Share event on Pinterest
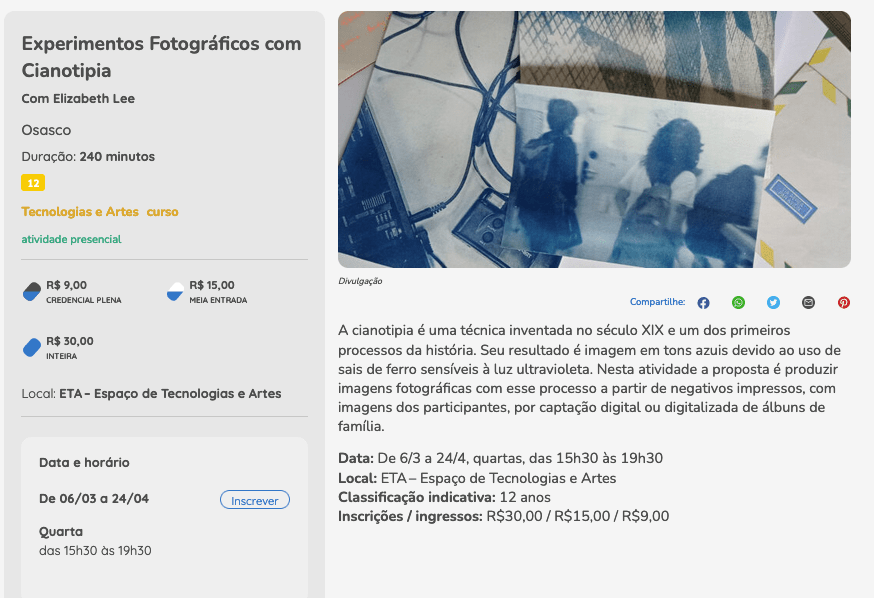The height and width of the screenshot is (598, 874). 844,303
